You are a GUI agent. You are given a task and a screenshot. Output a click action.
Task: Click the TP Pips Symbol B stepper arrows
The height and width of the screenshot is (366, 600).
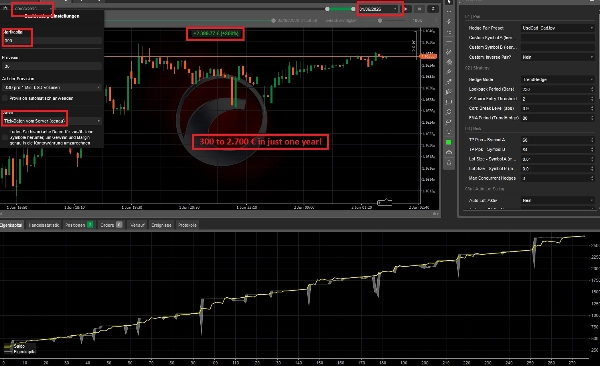click(592, 149)
